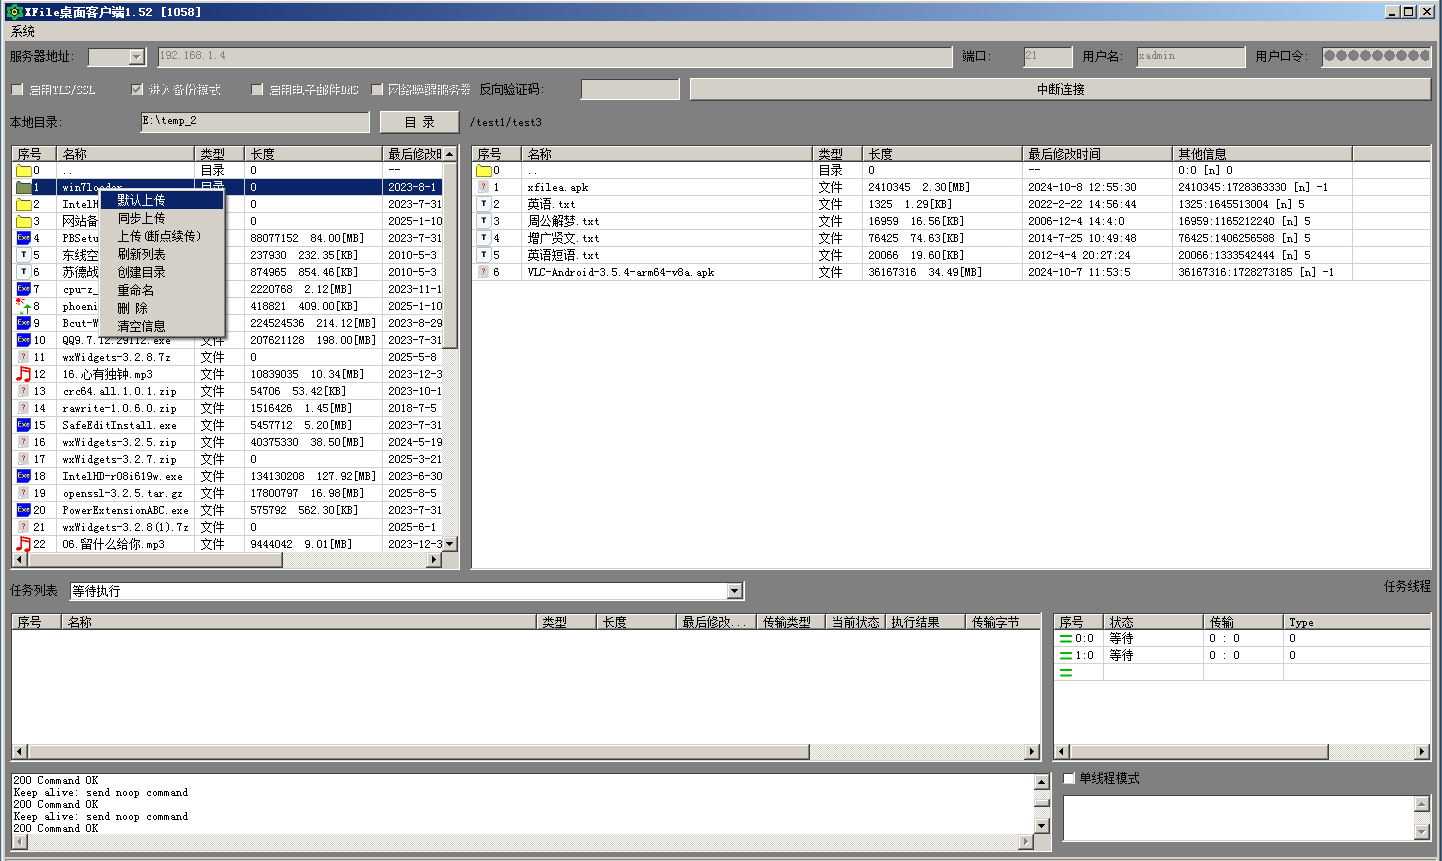Click the local list's horizontal scrollbar right arrow
Screen dimensions: 1442x861
(434, 560)
